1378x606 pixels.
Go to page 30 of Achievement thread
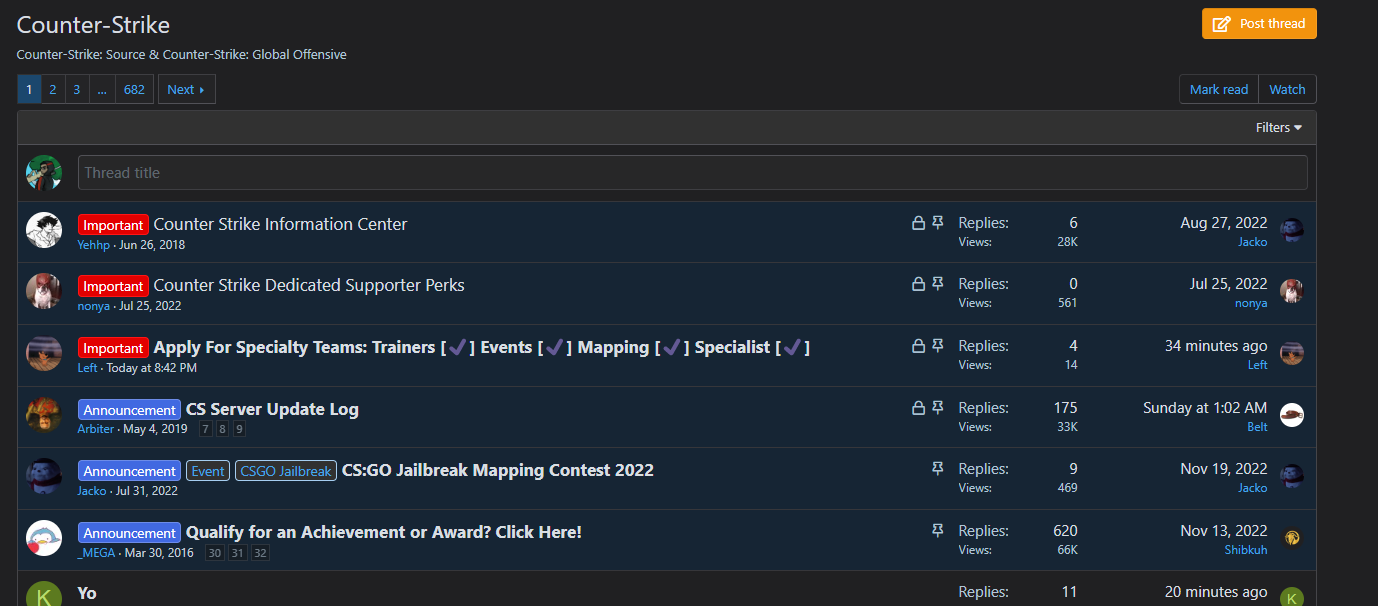point(214,553)
